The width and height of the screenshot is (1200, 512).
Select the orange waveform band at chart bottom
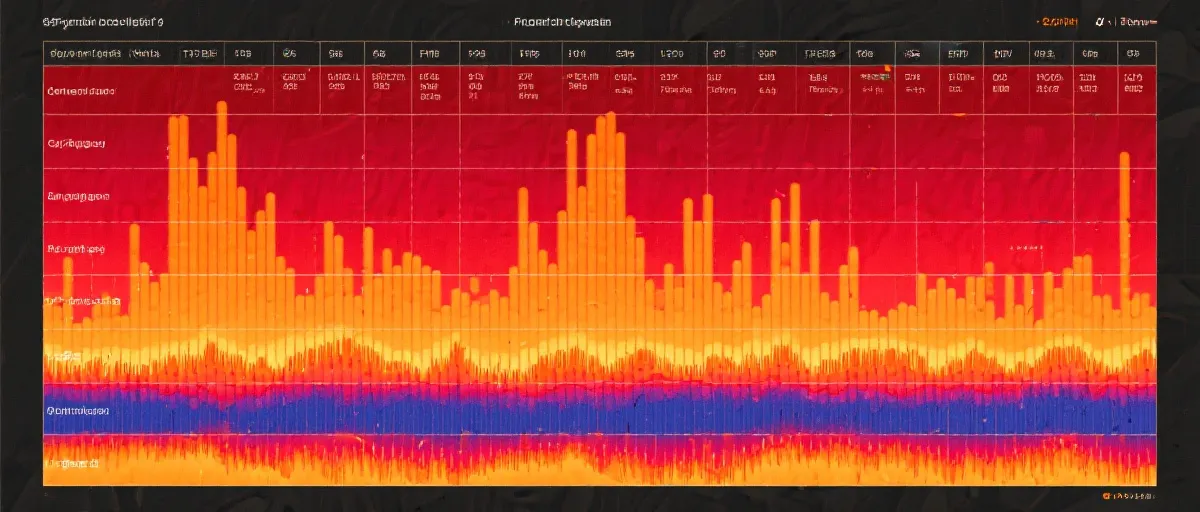[x=600, y=462]
